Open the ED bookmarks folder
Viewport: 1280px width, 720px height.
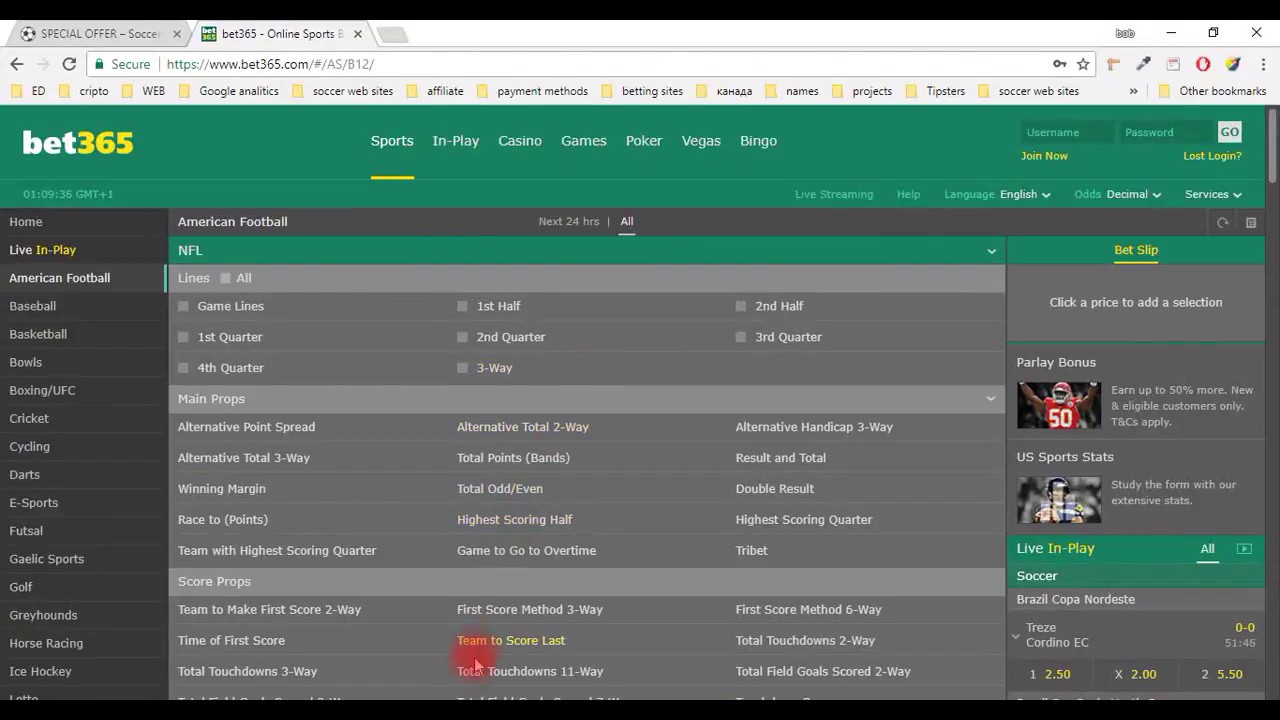[28, 91]
